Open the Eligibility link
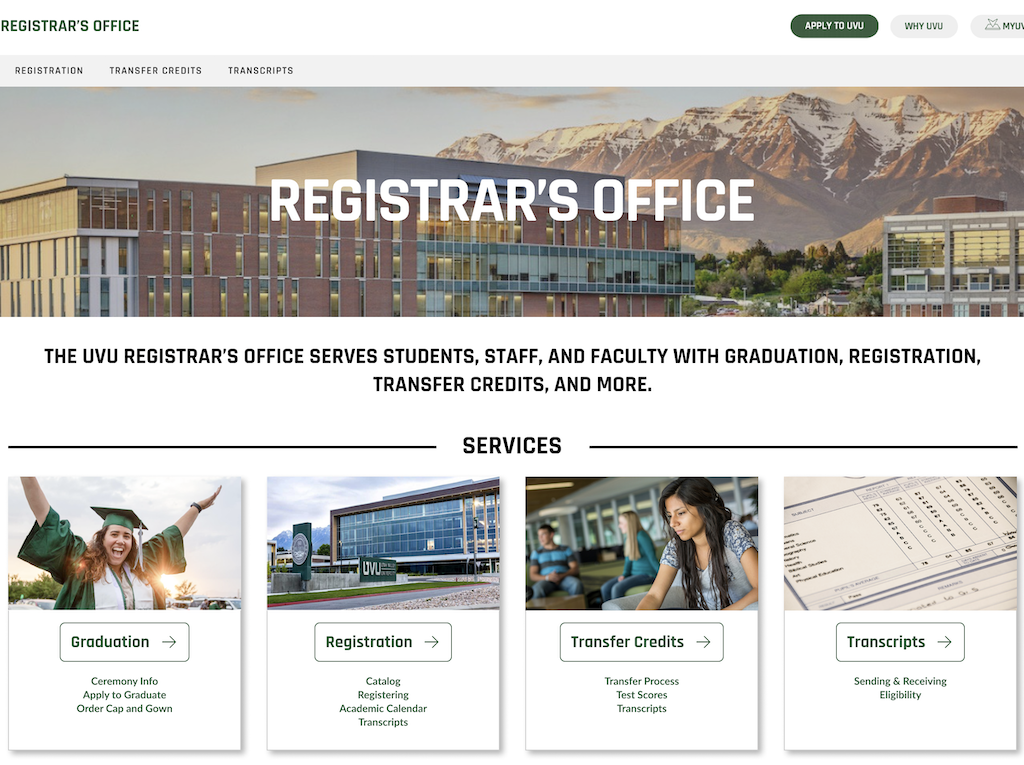This screenshot has width=1024, height=765. point(900,695)
